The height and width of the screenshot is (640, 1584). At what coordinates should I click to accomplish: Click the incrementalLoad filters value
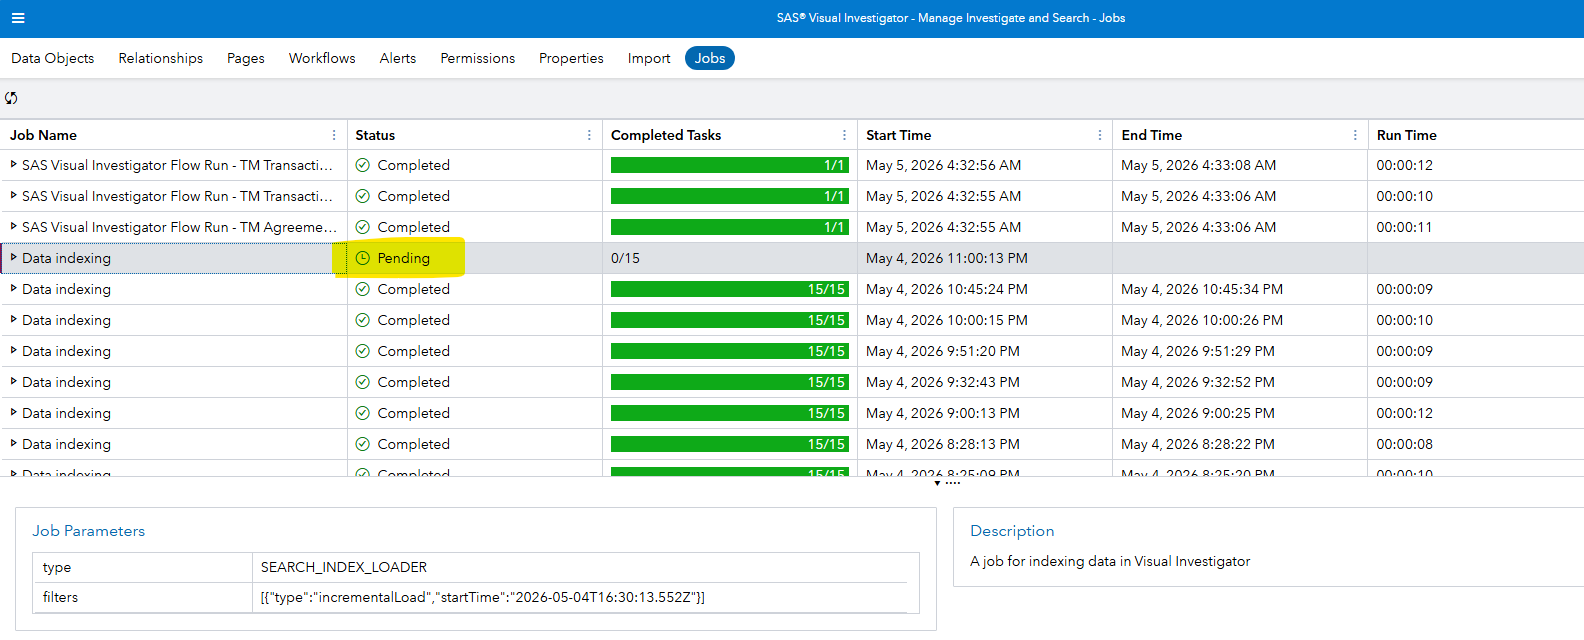[483, 597]
